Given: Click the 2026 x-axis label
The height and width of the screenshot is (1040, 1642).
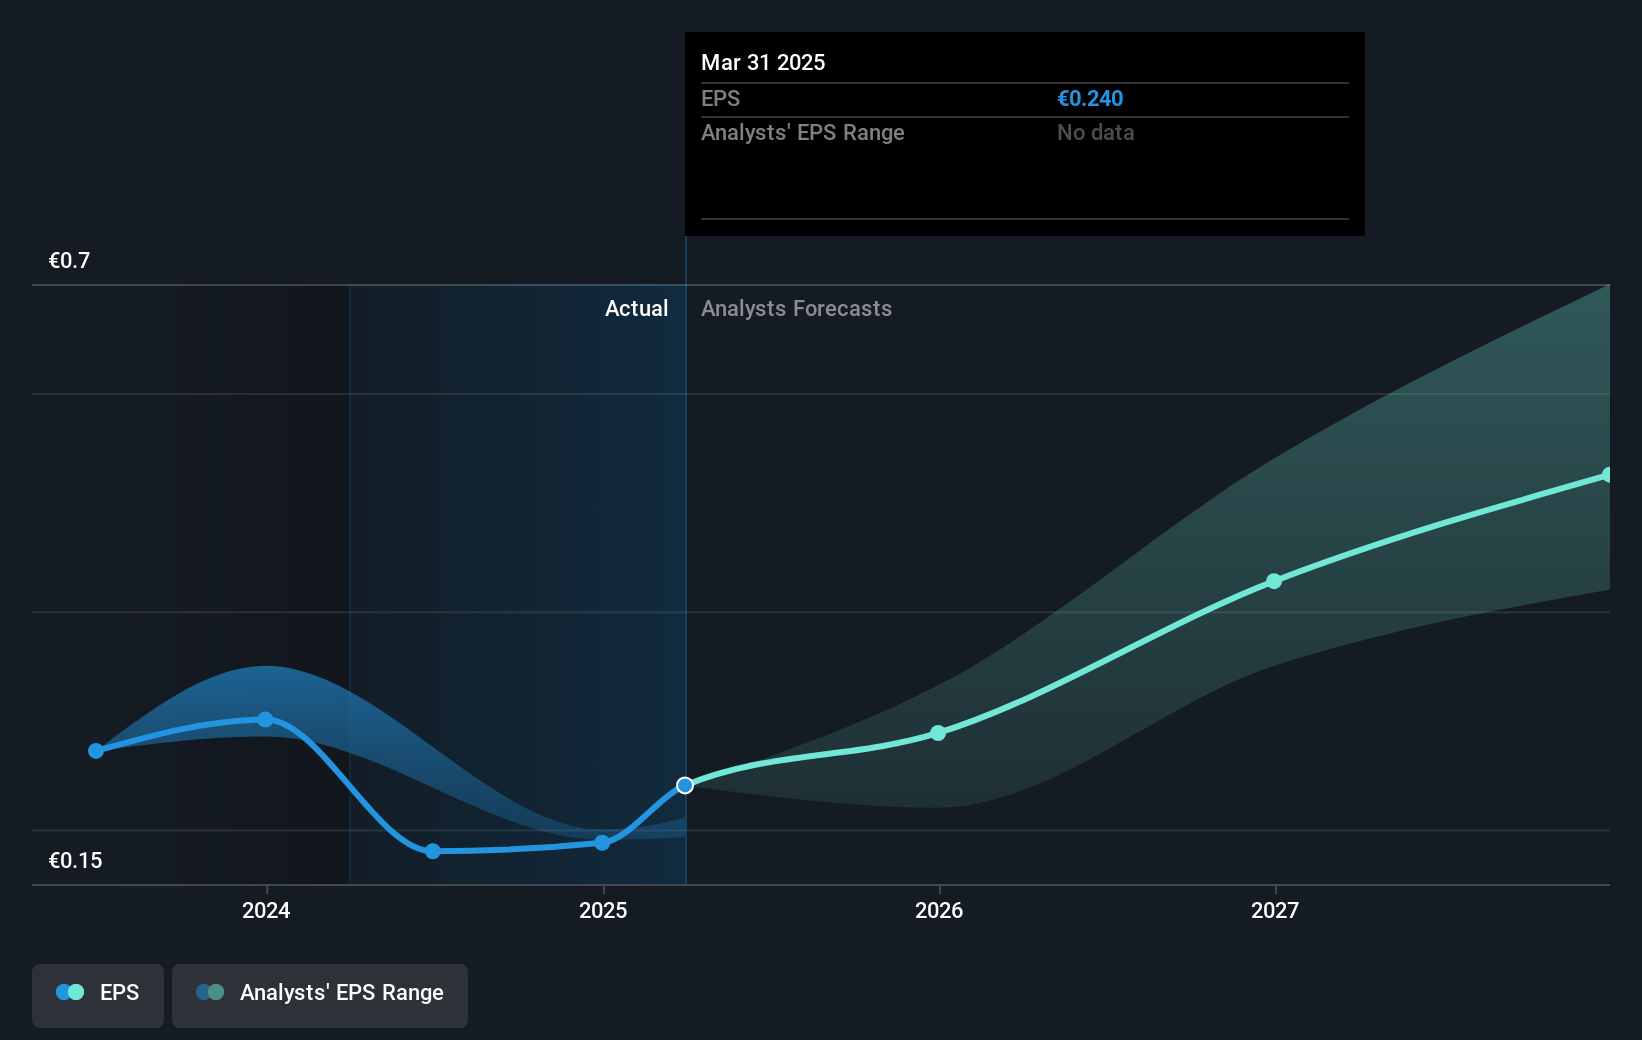Looking at the screenshot, I should [939, 910].
